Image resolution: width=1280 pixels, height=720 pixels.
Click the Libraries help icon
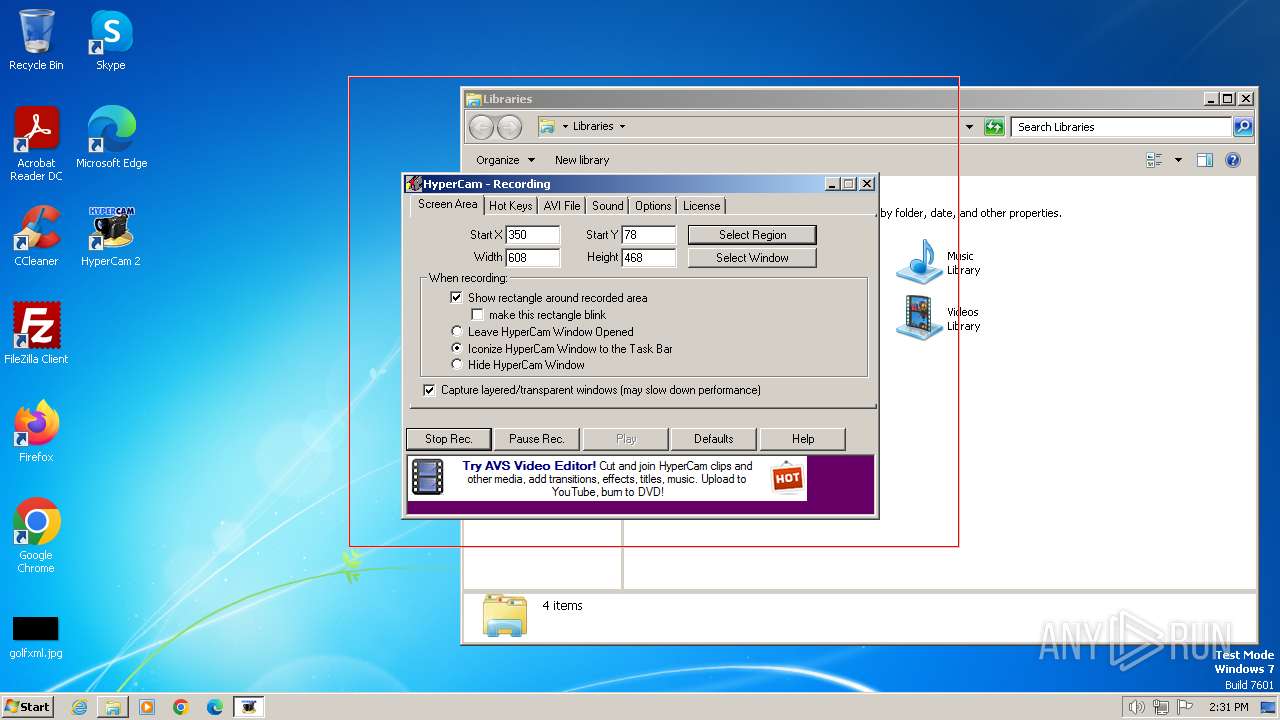(x=1233, y=160)
